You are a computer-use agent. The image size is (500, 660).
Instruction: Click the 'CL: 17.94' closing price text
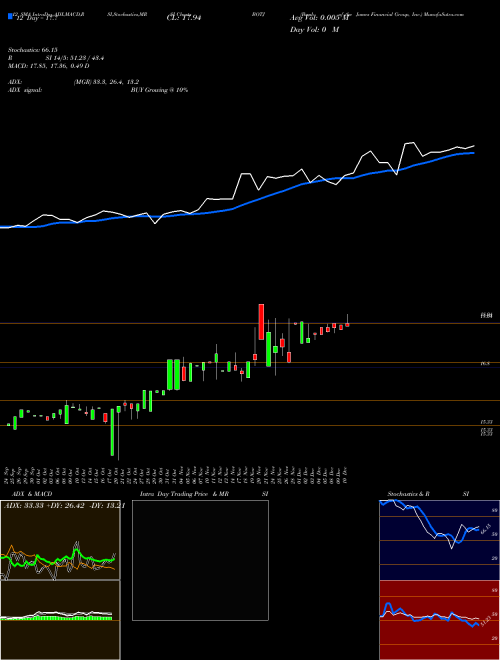184,18
